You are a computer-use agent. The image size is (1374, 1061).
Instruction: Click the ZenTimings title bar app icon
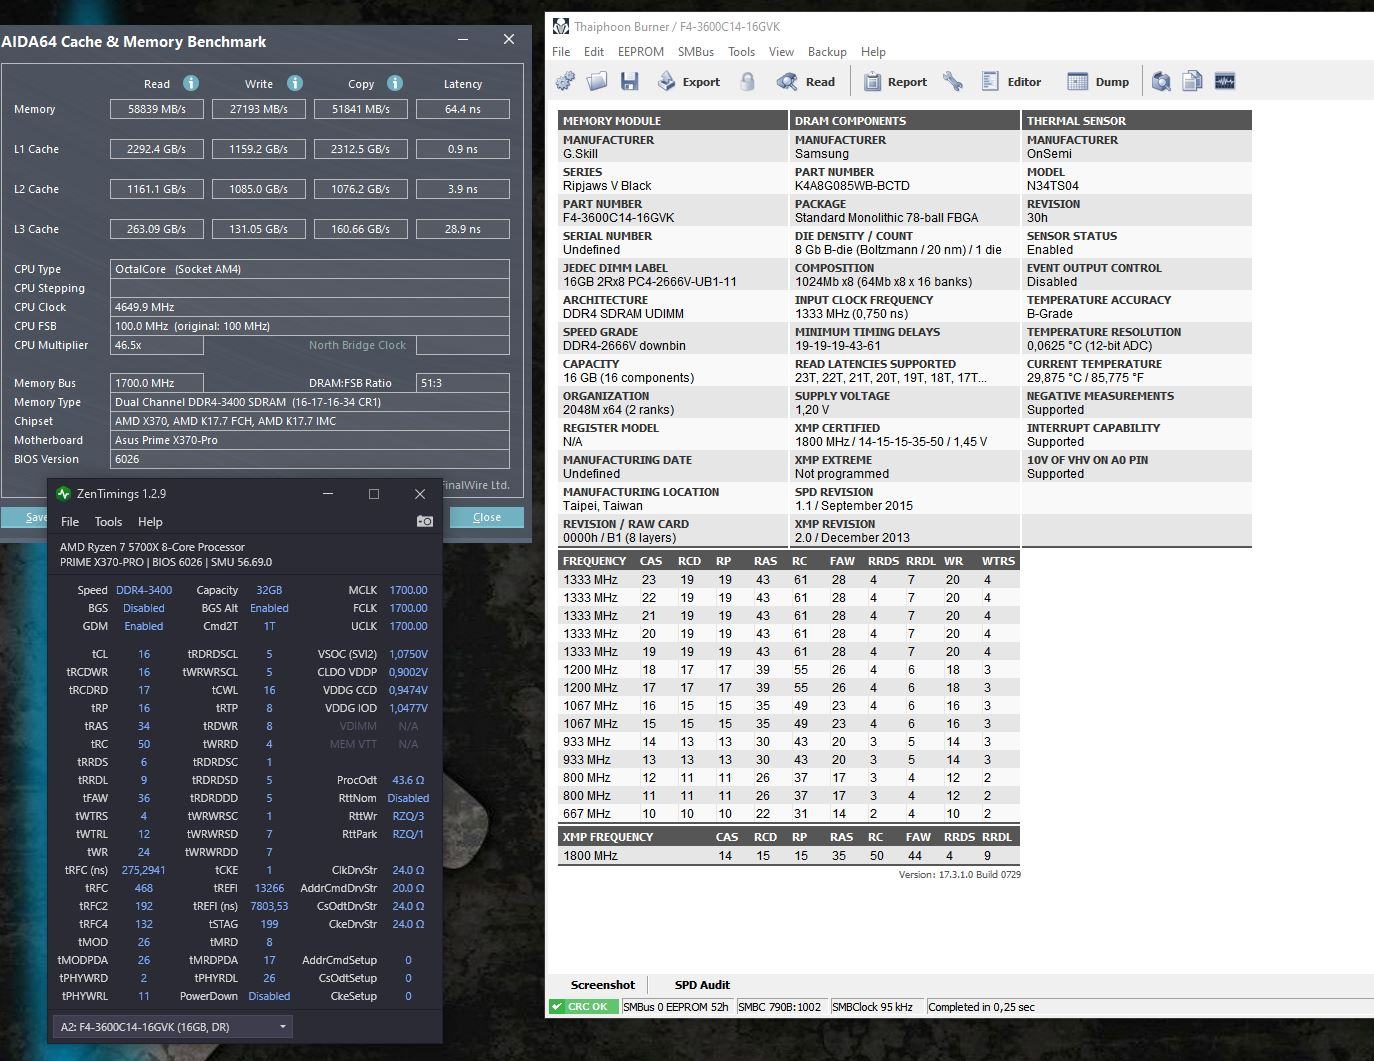tap(64, 493)
